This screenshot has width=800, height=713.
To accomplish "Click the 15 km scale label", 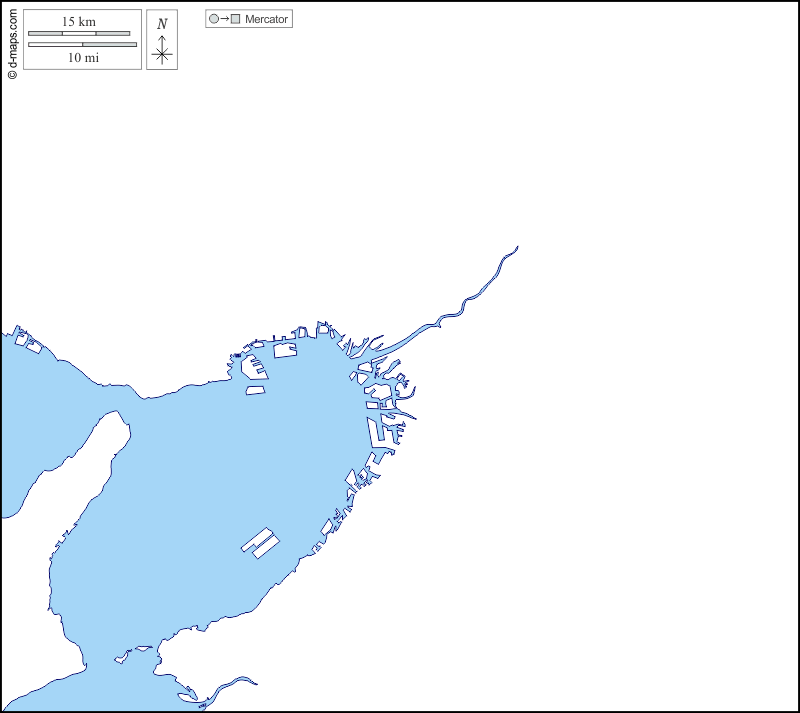I will click(79, 22).
